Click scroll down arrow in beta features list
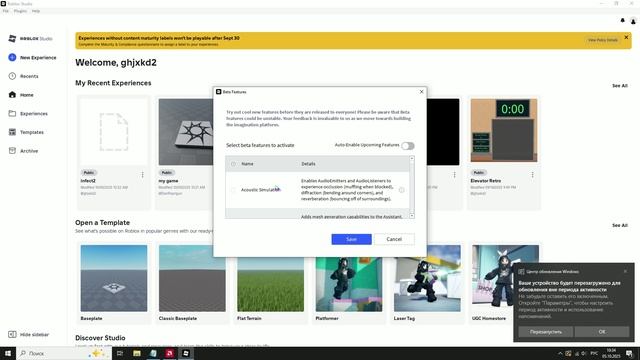The height and width of the screenshot is (360, 640). click(412, 216)
